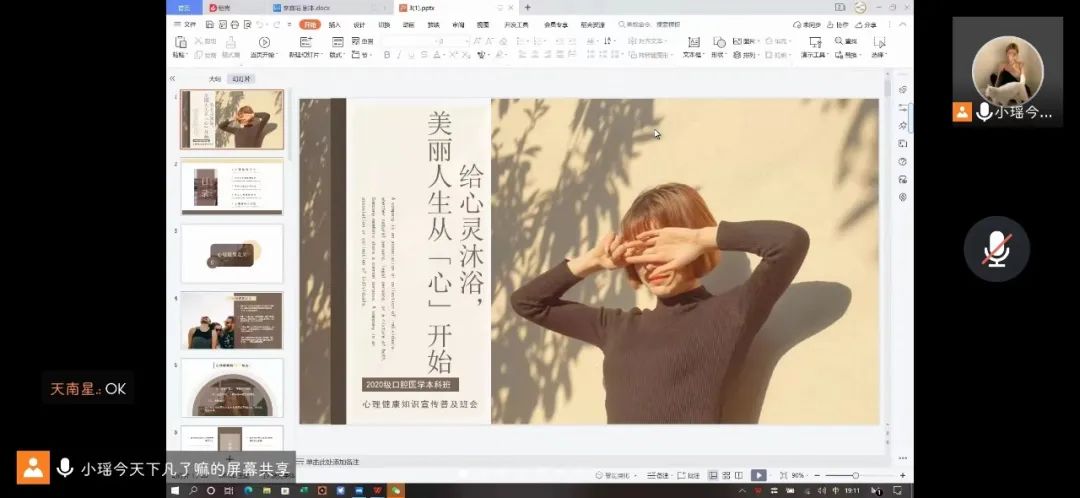Expand the Layout dropdown in ribbon
The width and height of the screenshot is (1080, 498).
coord(337,55)
